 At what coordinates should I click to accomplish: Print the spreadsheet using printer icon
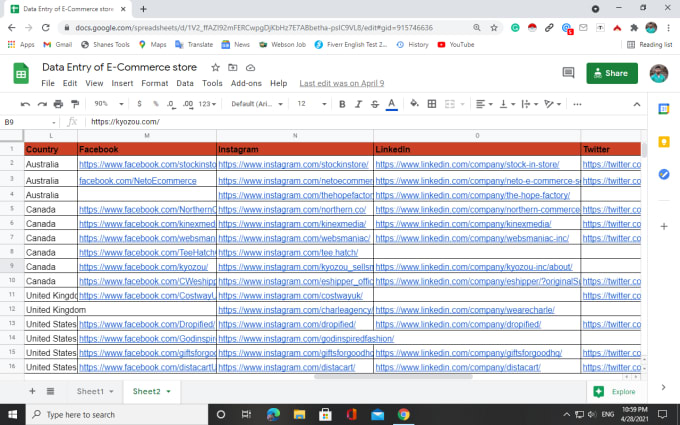tap(58, 104)
